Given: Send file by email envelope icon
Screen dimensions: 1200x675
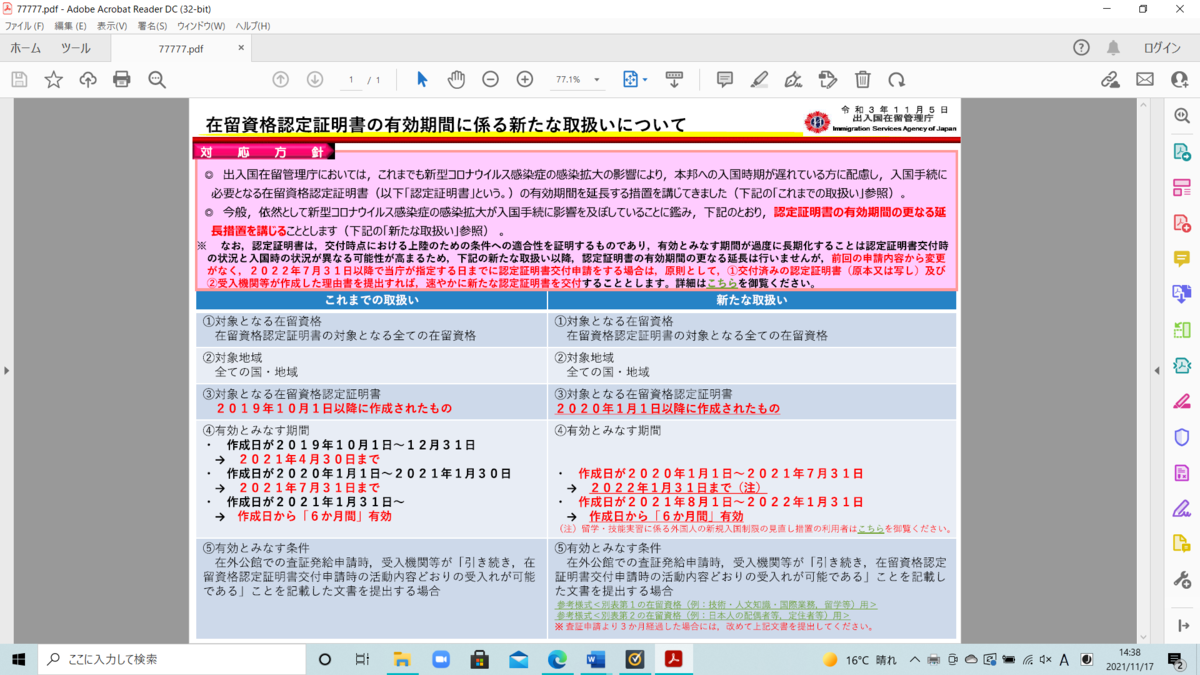Looking at the screenshot, I should coord(1145,79).
